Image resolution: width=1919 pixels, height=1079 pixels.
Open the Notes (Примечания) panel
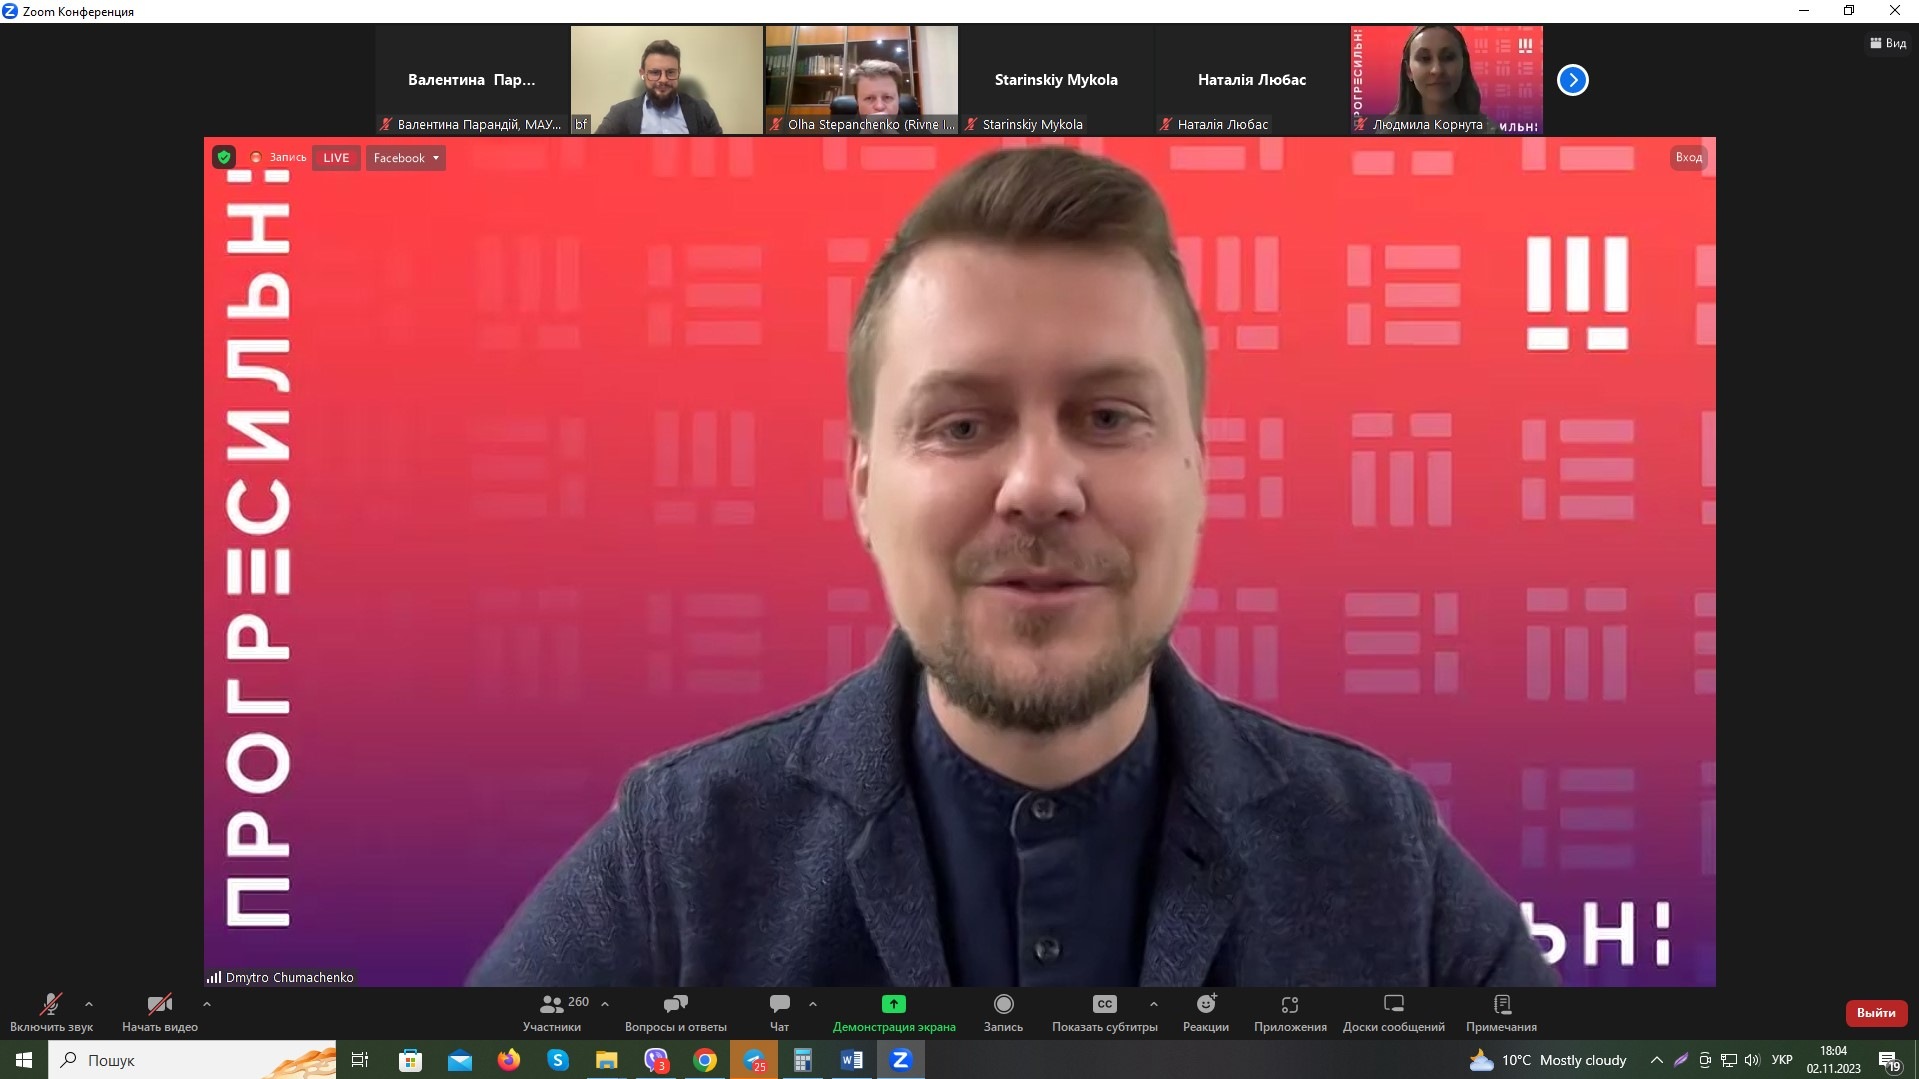[x=1501, y=1011]
